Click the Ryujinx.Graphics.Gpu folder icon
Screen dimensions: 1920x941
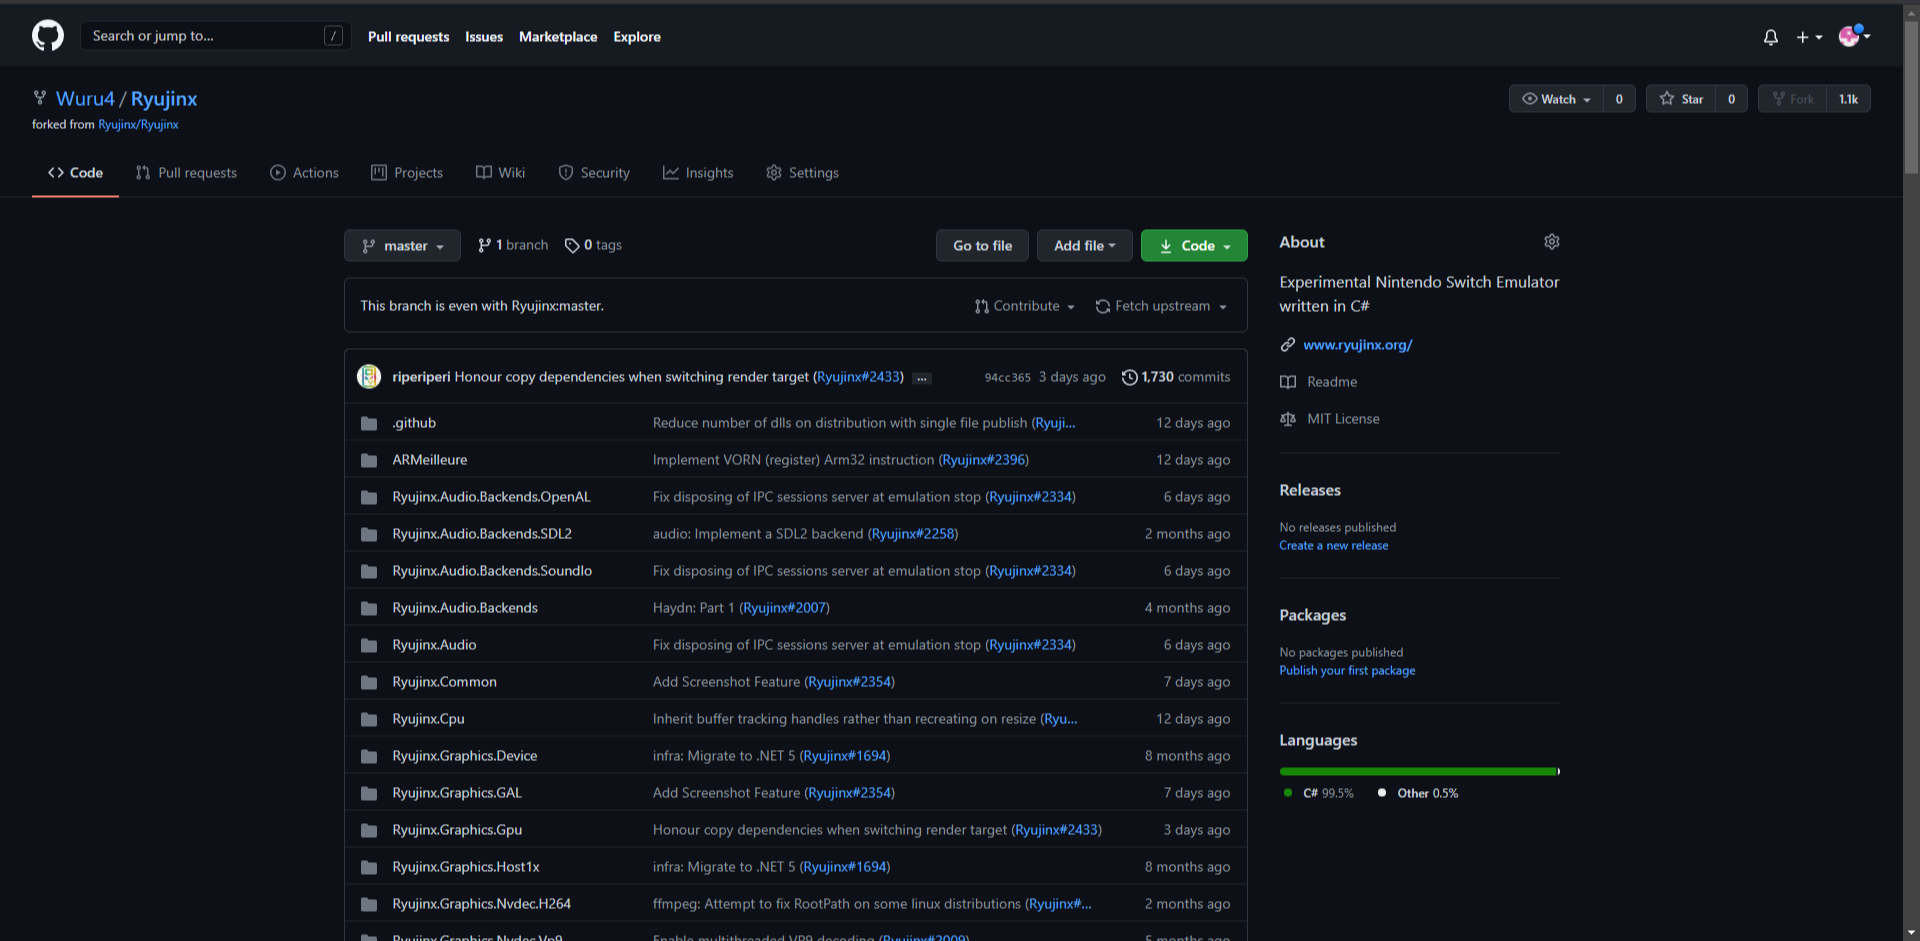(x=369, y=830)
